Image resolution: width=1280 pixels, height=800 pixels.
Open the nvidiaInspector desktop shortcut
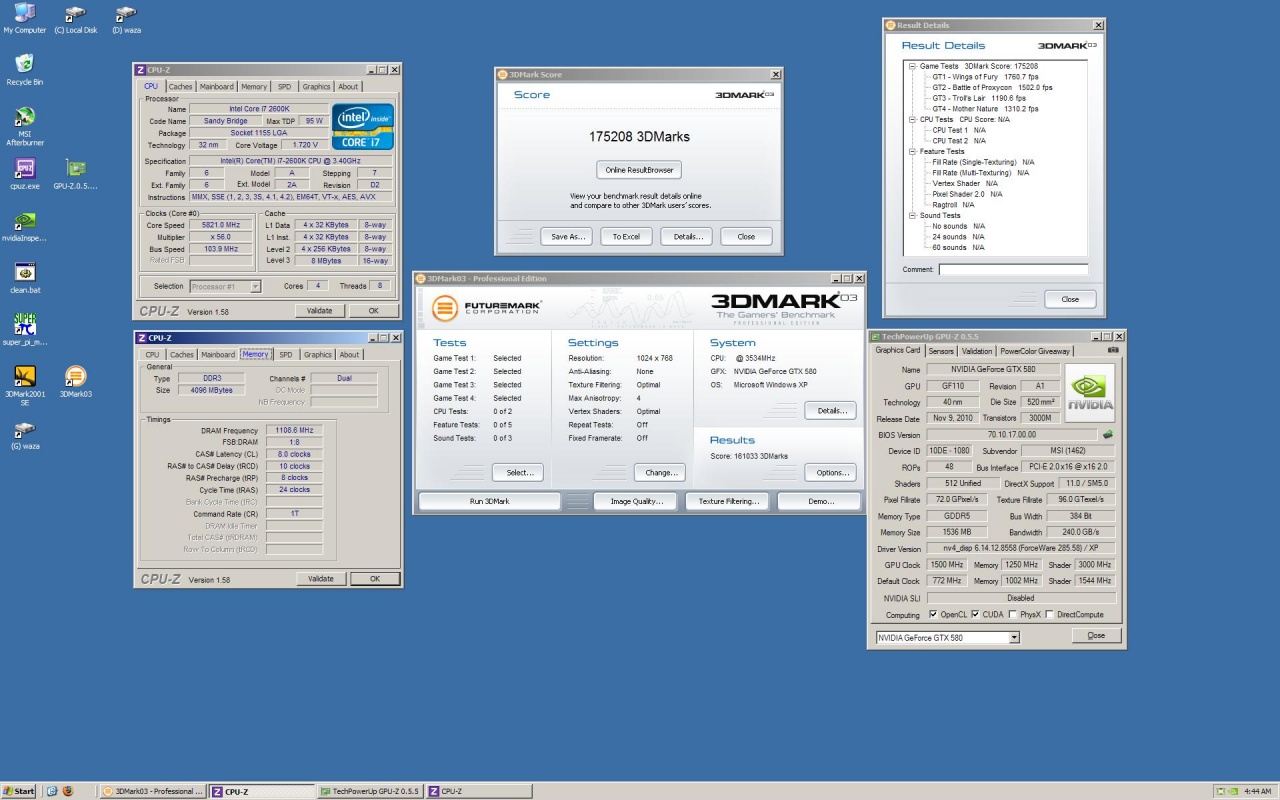click(25, 221)
